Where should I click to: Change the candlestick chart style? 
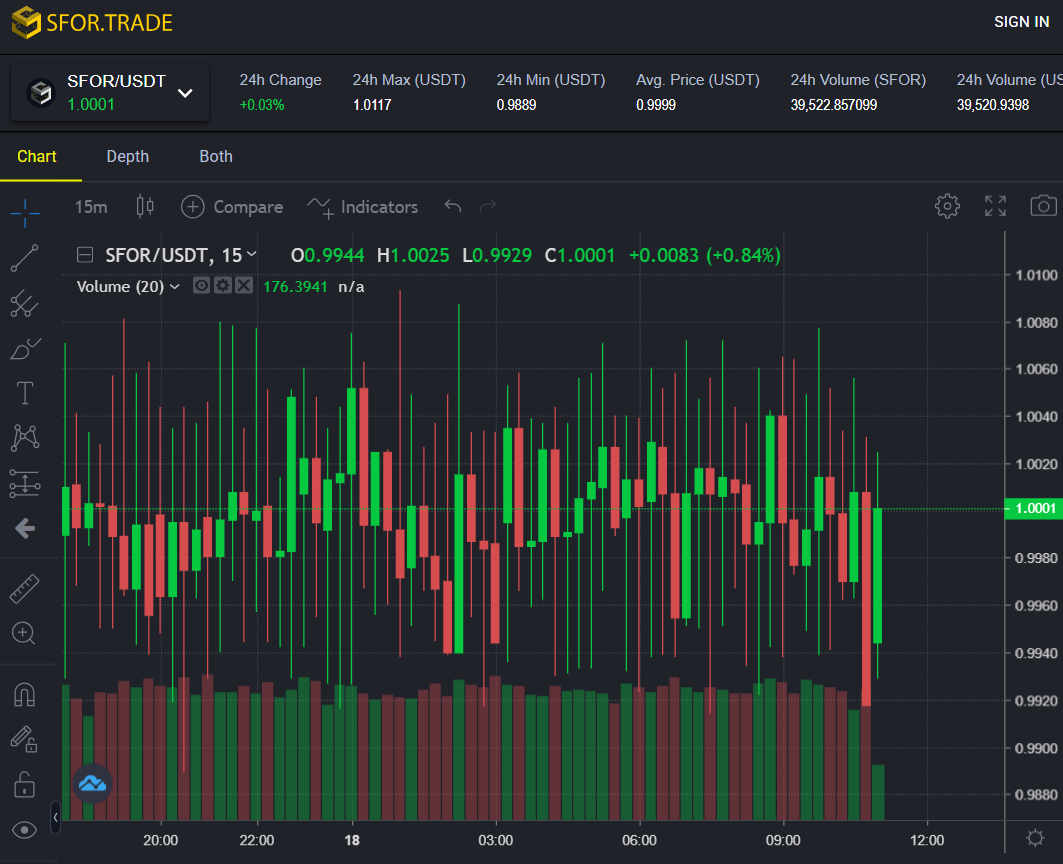coord(145,206)
